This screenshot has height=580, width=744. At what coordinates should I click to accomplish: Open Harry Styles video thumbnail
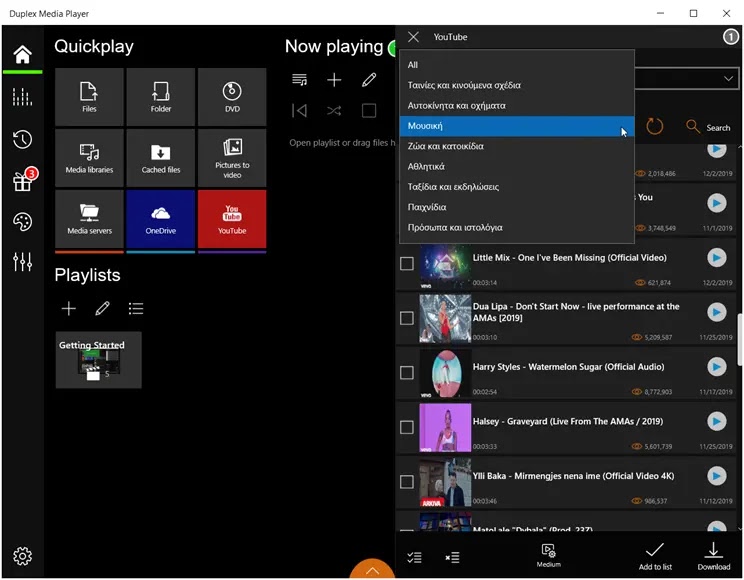(445, 373)
